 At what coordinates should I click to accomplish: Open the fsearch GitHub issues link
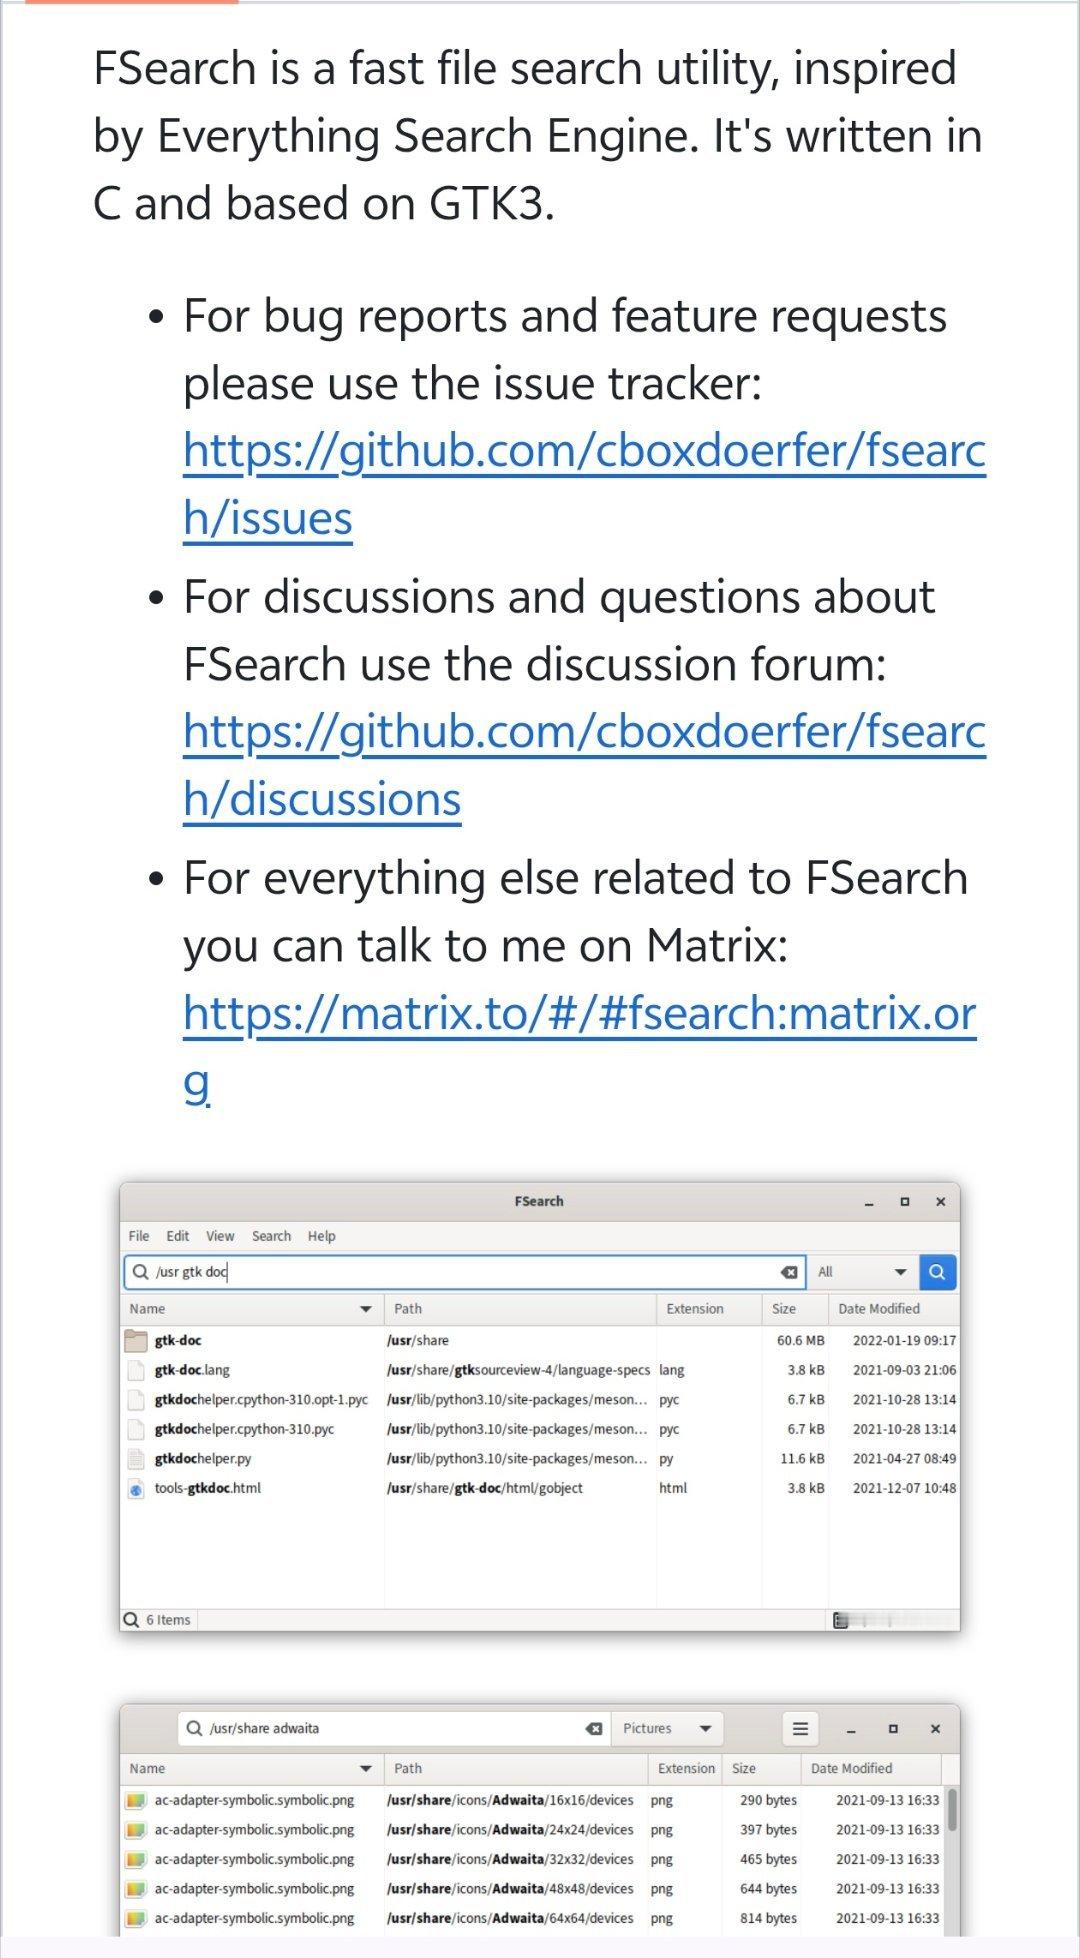coord(584,485)
